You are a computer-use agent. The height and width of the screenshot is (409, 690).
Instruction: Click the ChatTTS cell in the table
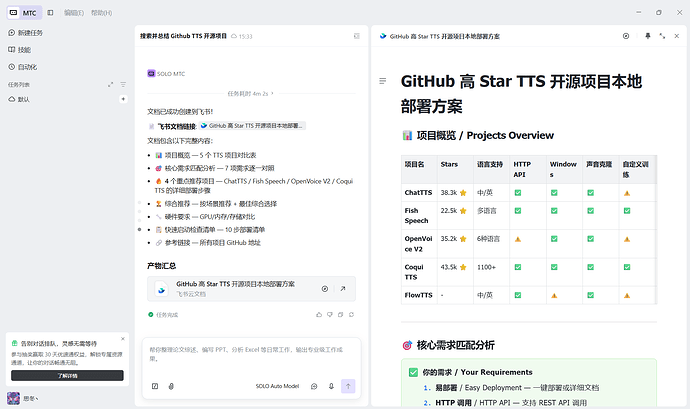[x=418, y=192]
